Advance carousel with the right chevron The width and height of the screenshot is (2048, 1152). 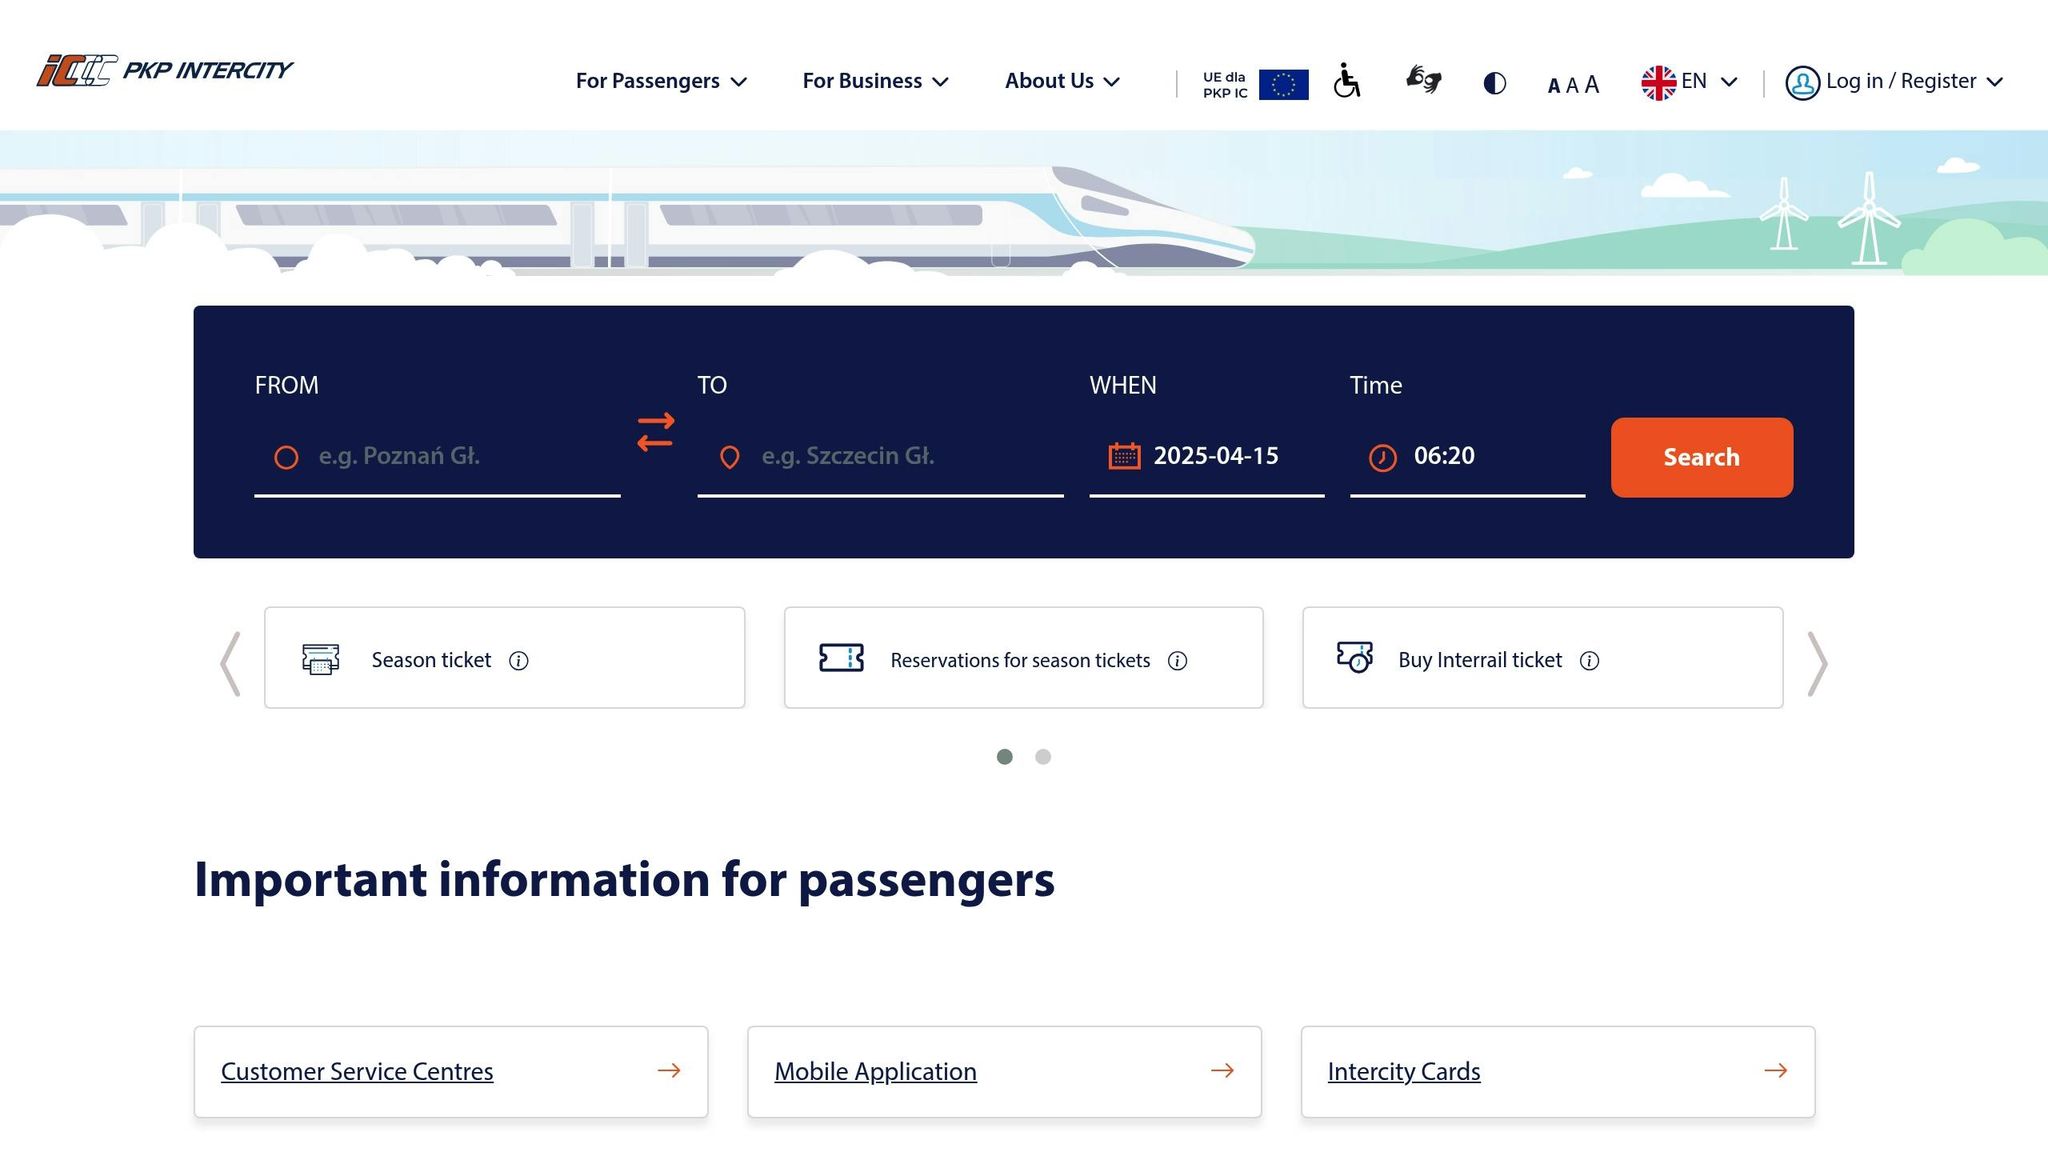tap(1817, 663)
